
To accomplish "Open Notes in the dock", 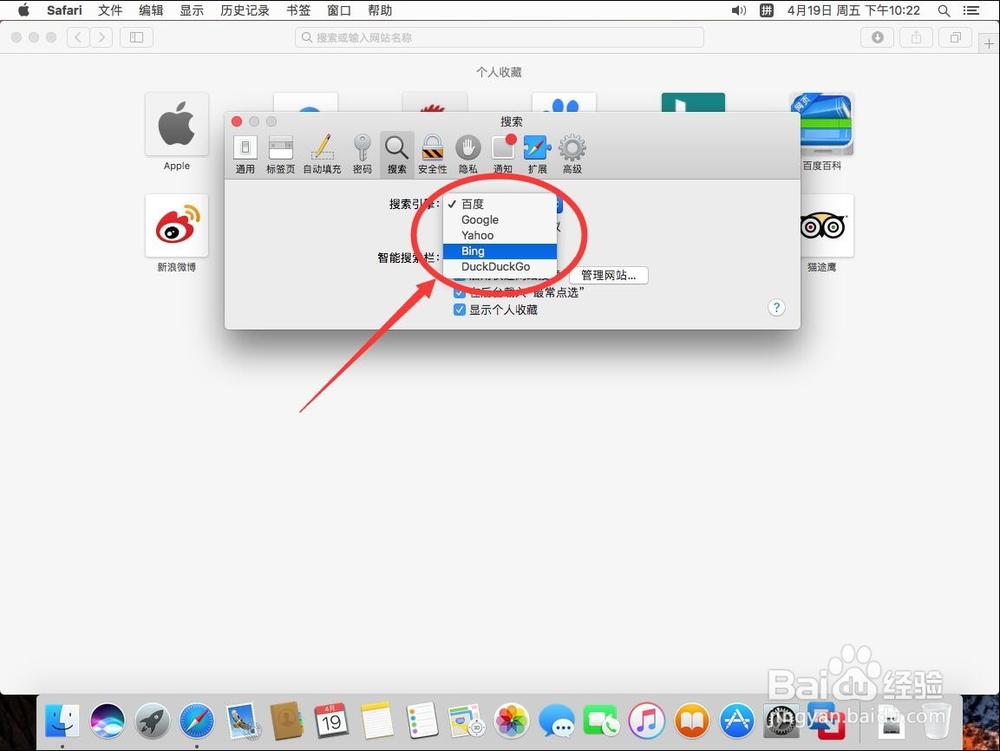I will pos(376,721).
